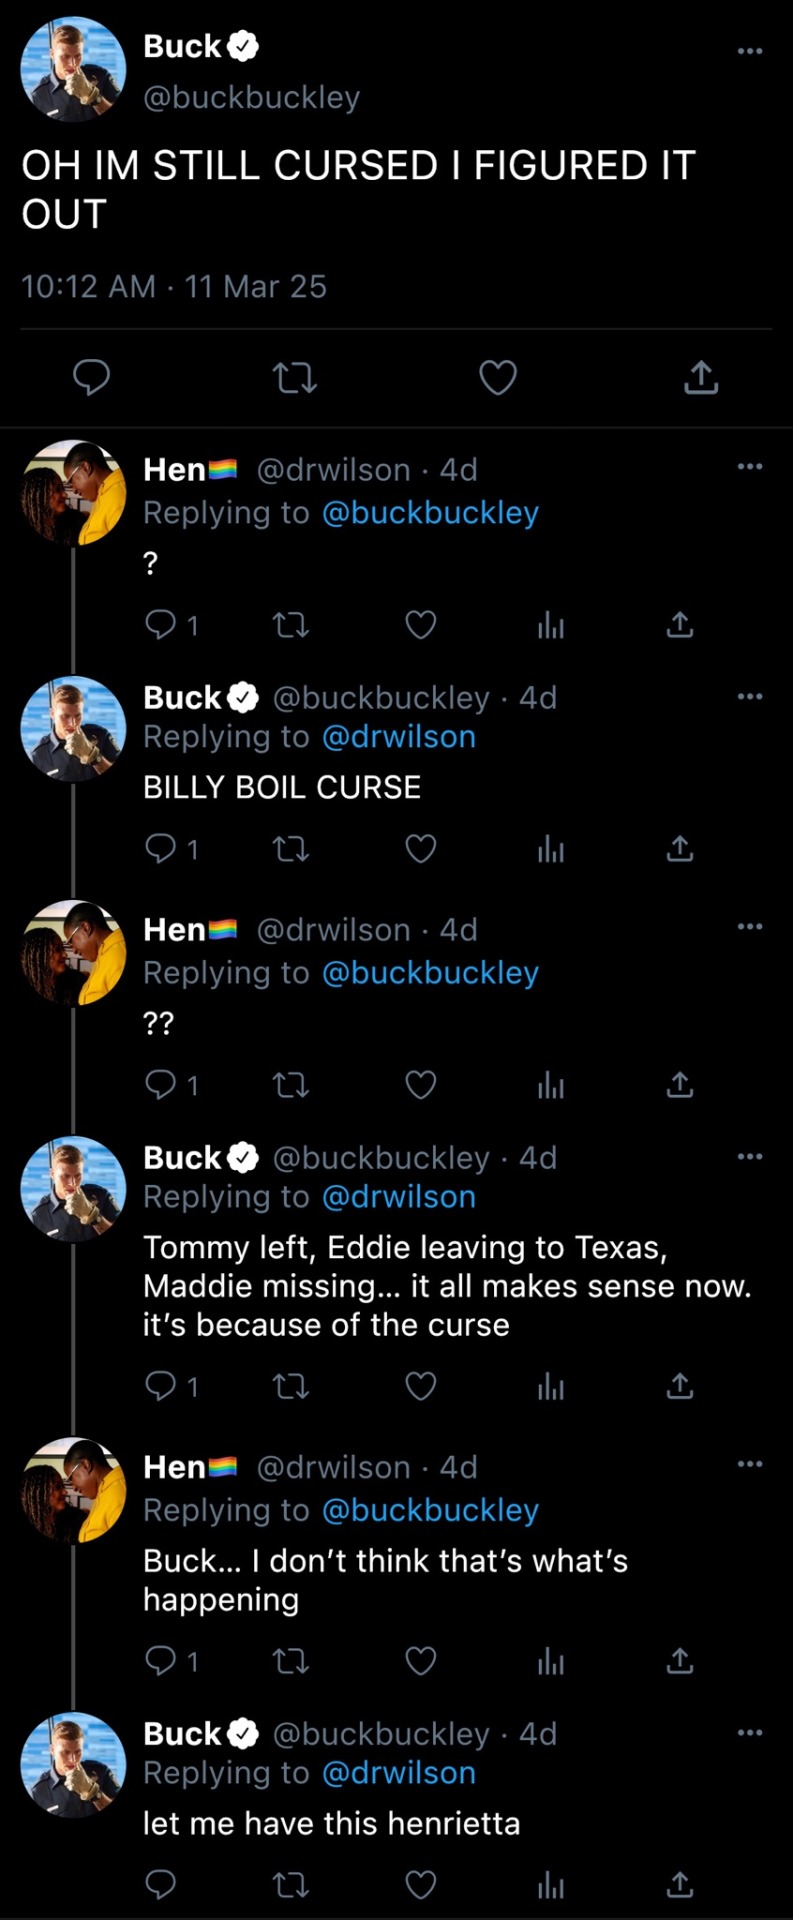Share Hen's double question mark reply
This screenshot has height=1920, width=793.
pos(680,1085)
